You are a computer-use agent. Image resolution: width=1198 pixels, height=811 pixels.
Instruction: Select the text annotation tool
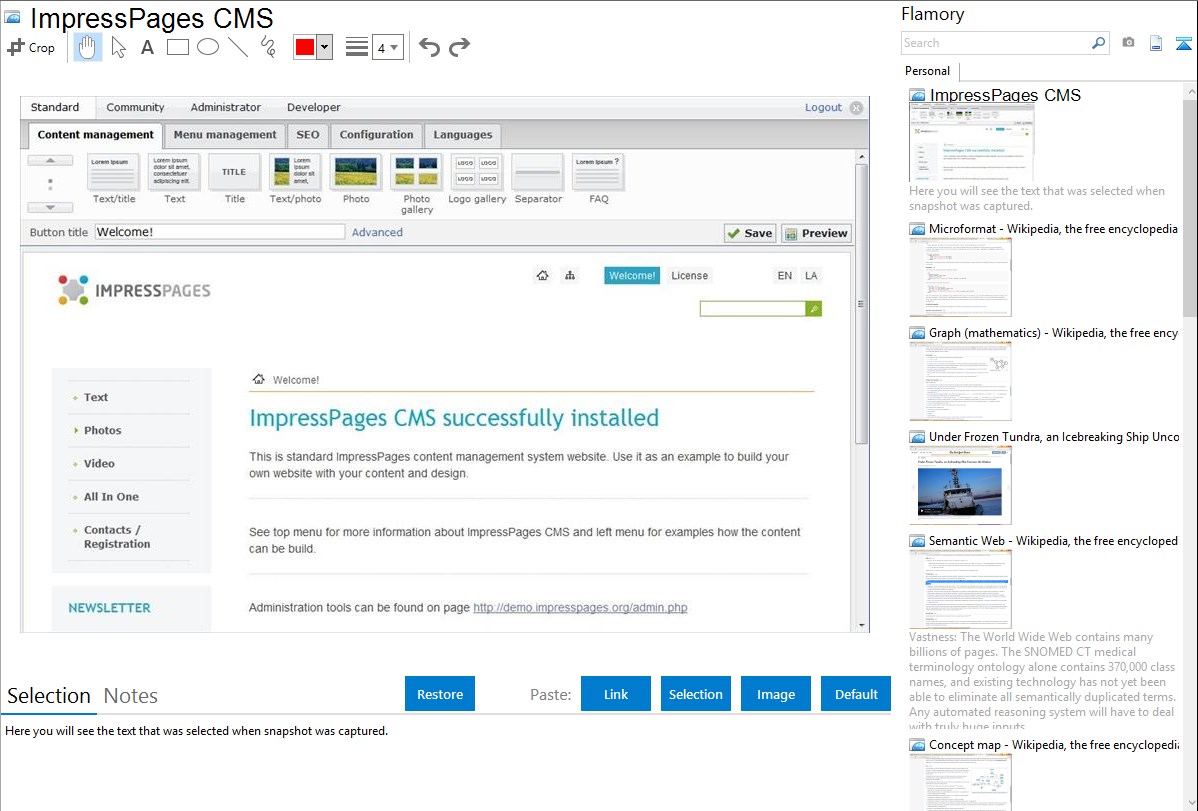point(147,47)
